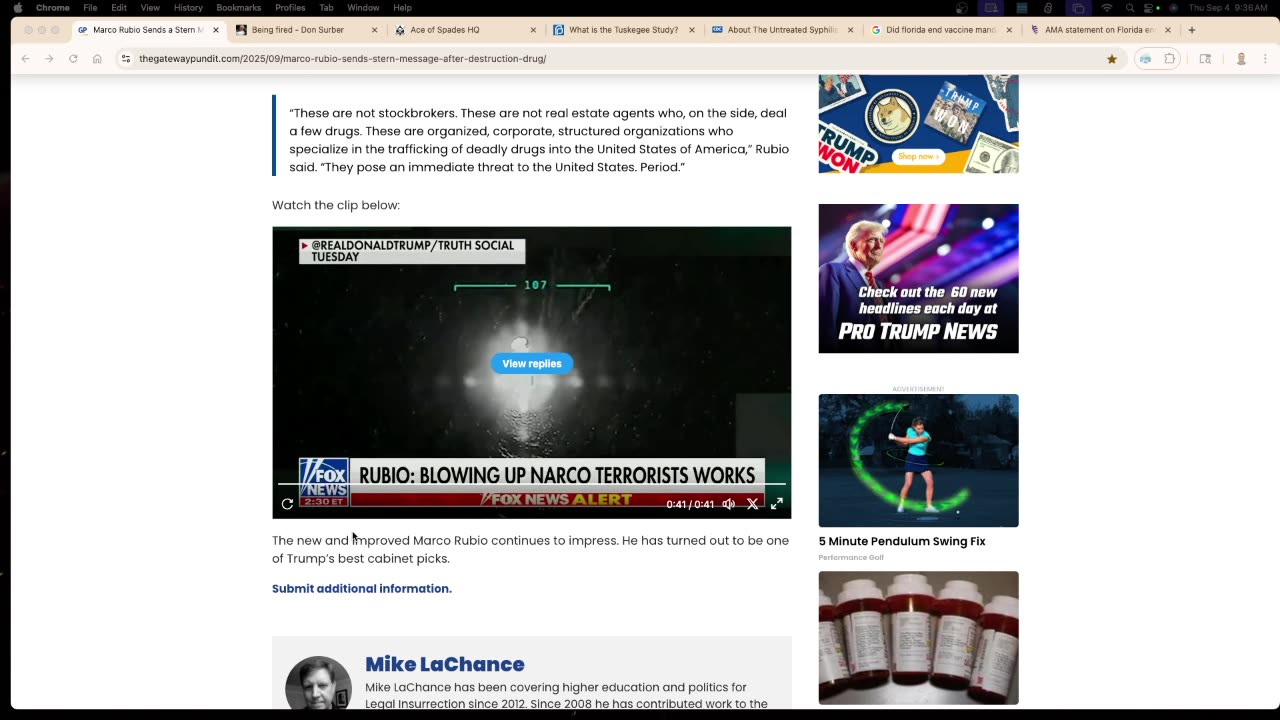Open the Window menu
This screenshot has width=1280, height=720.
[x=363, y=8]
